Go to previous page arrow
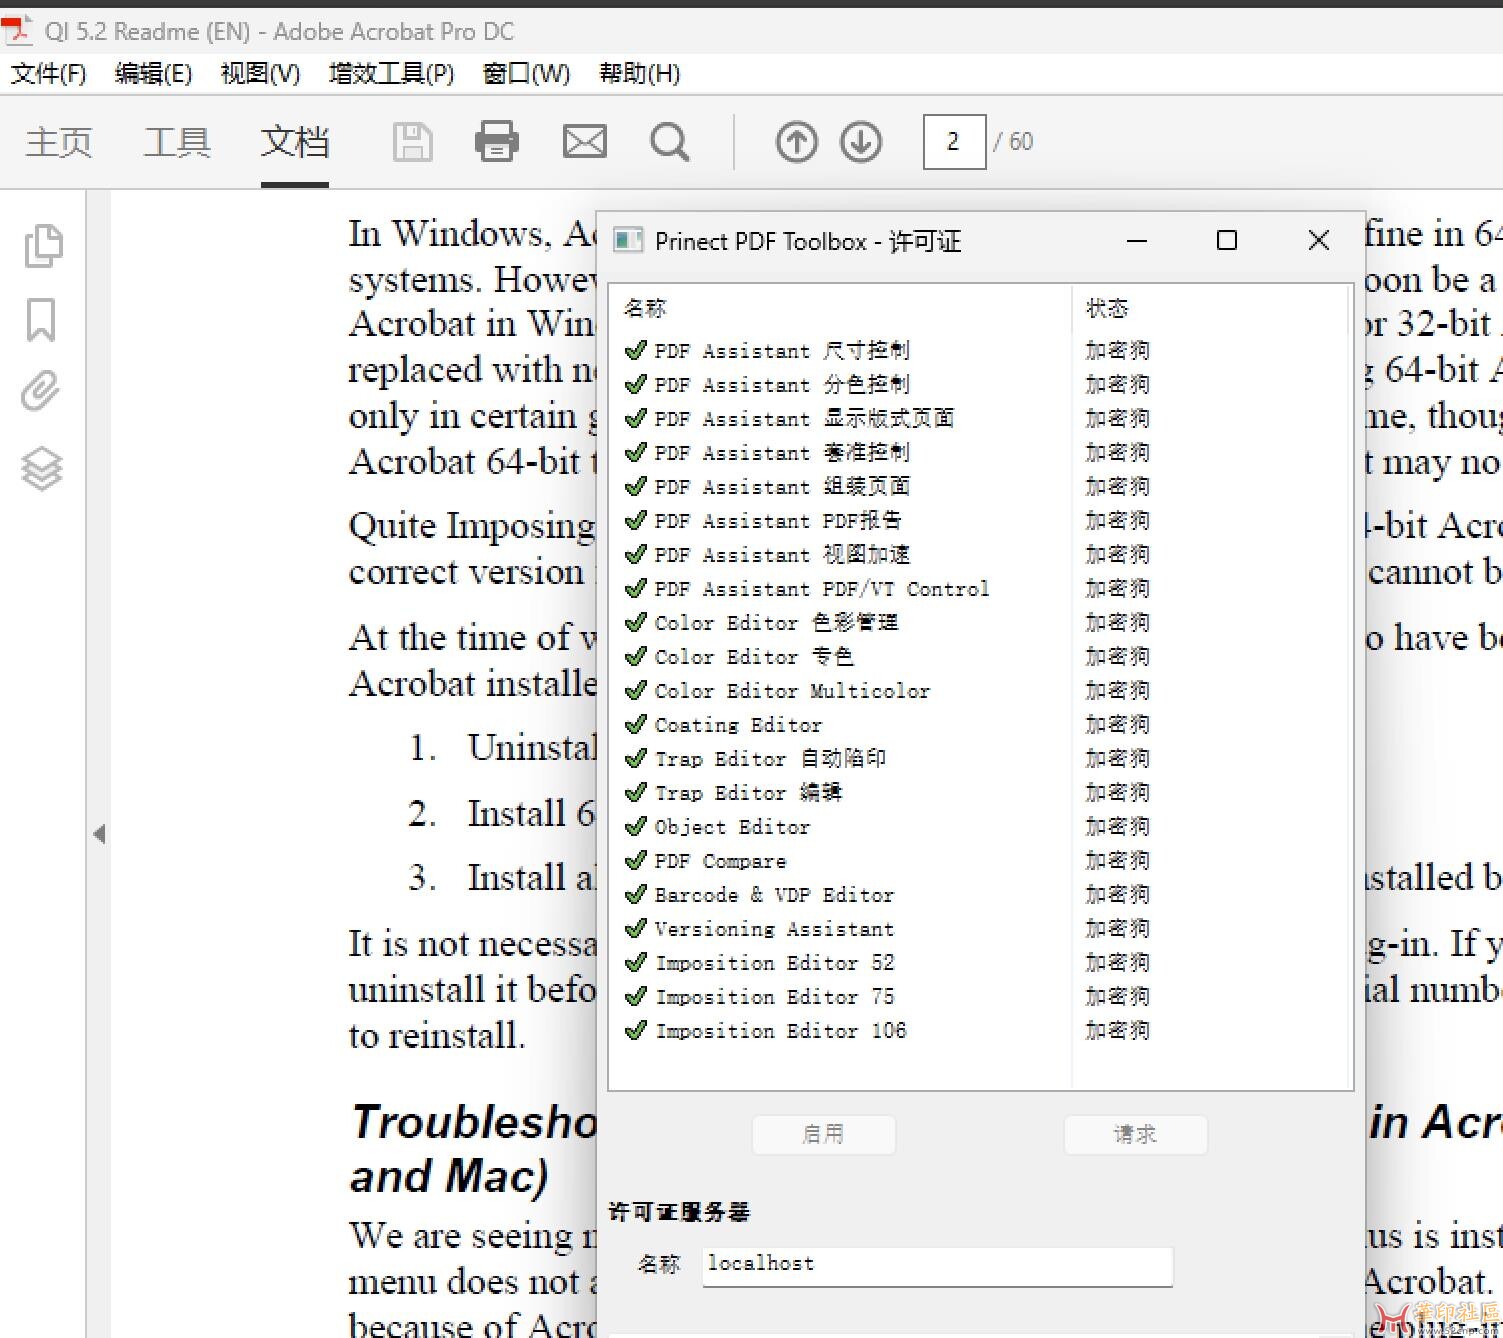Viewport: 1503px width, 1338px height. coord(796,142)
